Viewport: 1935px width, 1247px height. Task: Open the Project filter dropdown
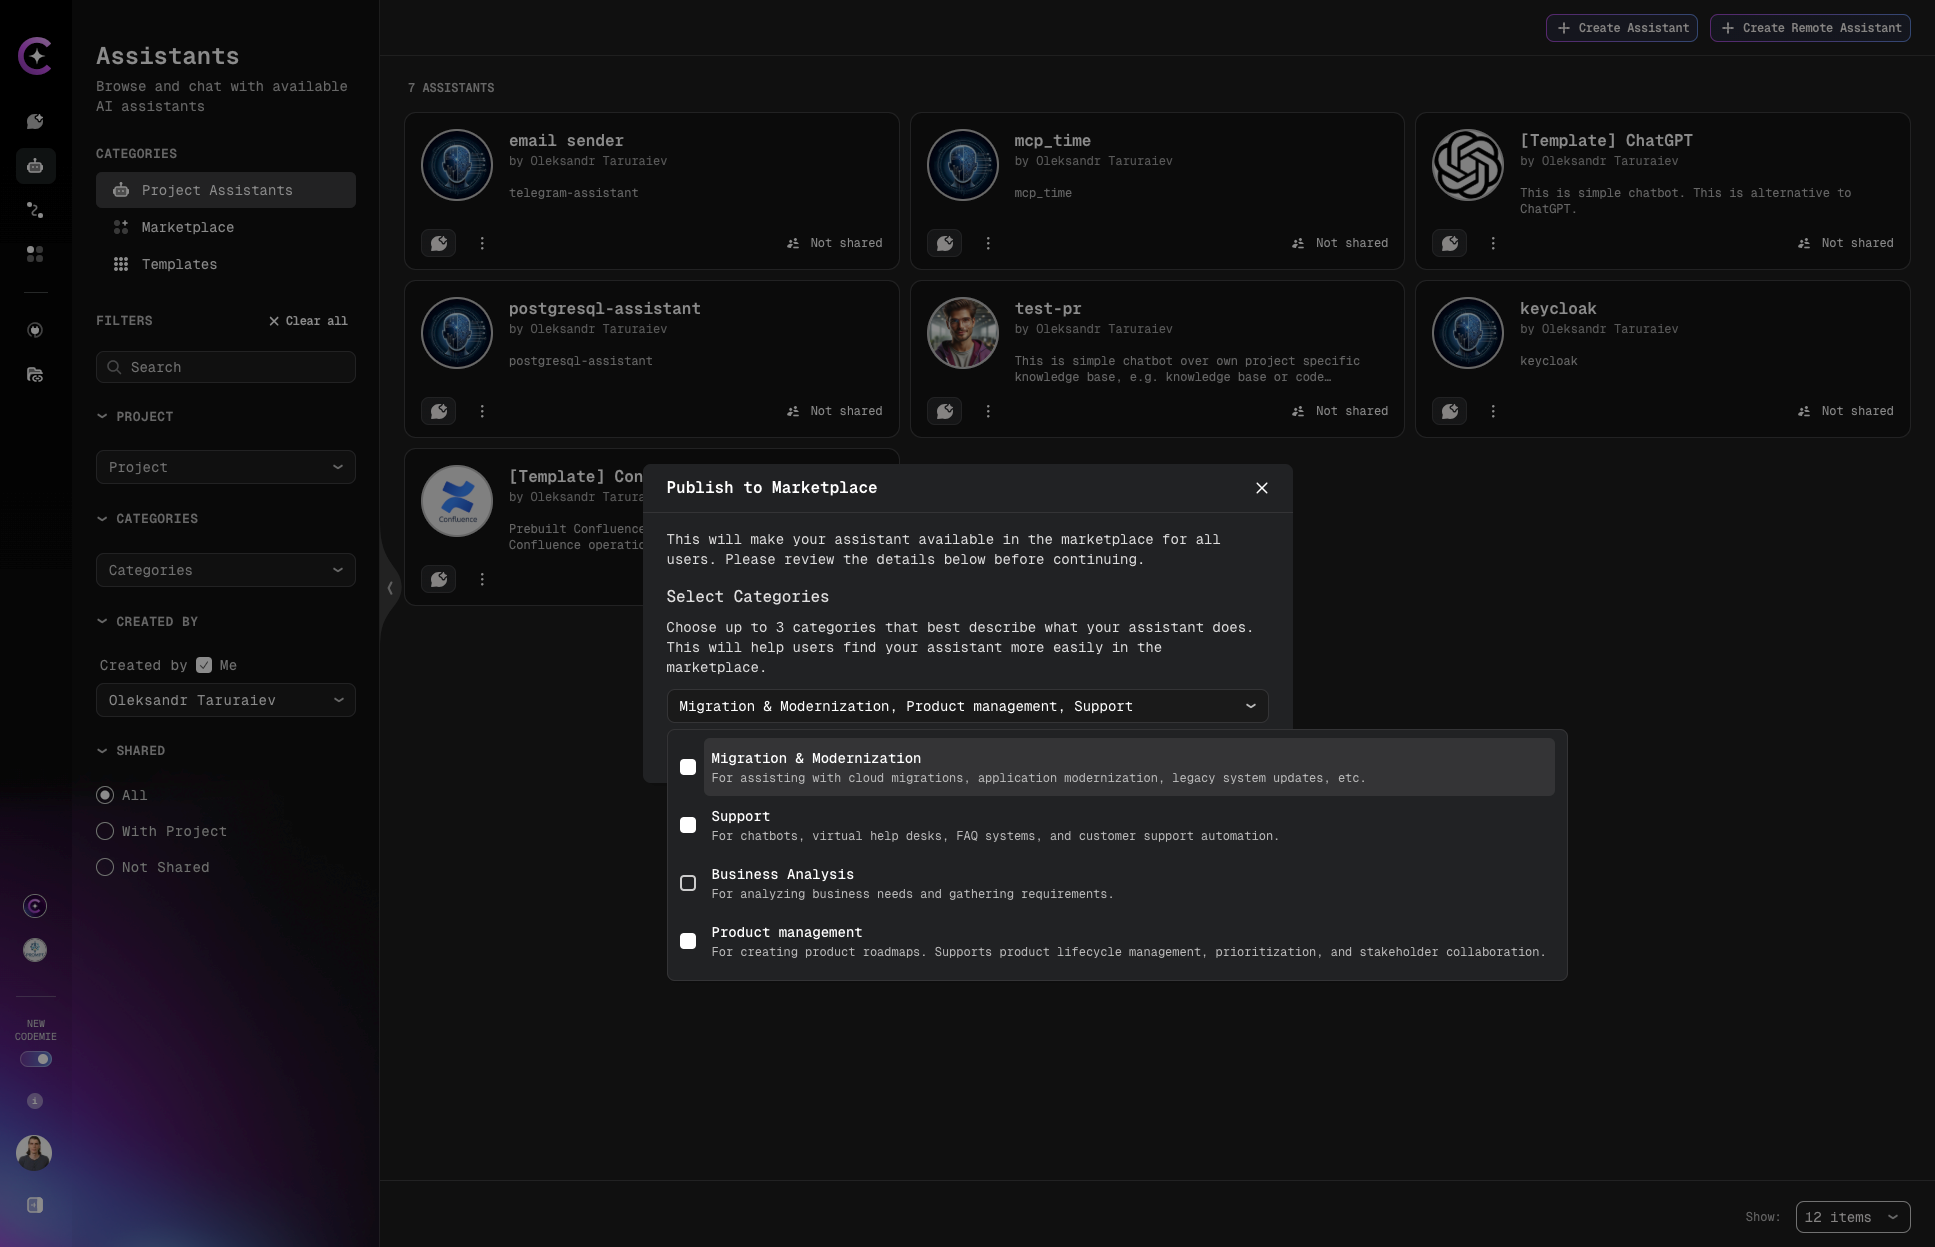point(225,467)
